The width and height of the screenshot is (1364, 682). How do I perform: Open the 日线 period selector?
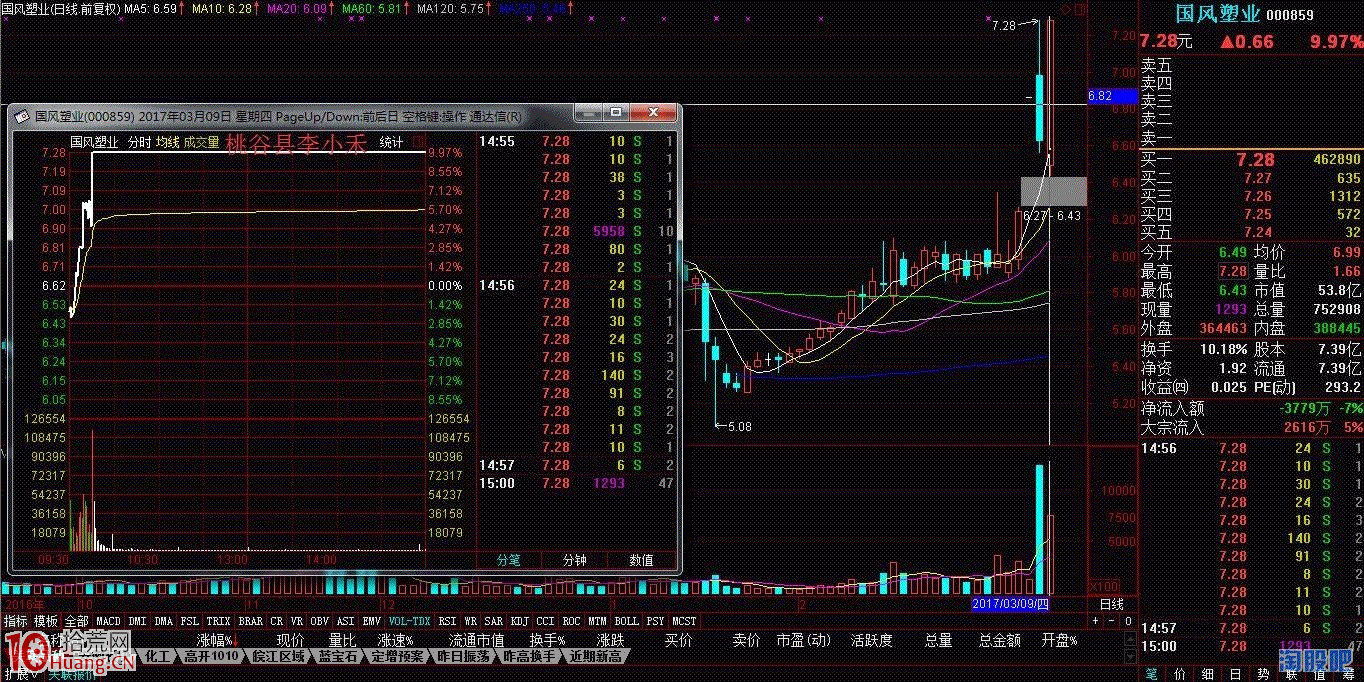point(1112,604)
